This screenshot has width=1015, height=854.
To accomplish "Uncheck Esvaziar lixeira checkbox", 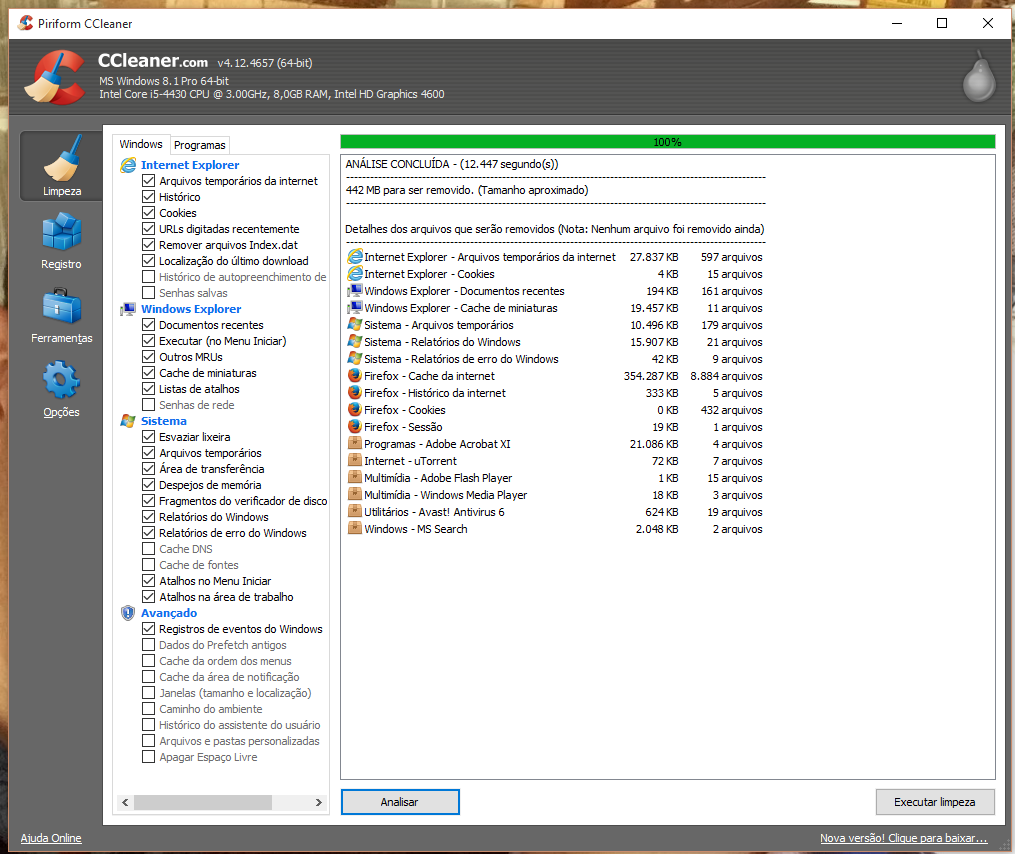I will tap(148, 437).
